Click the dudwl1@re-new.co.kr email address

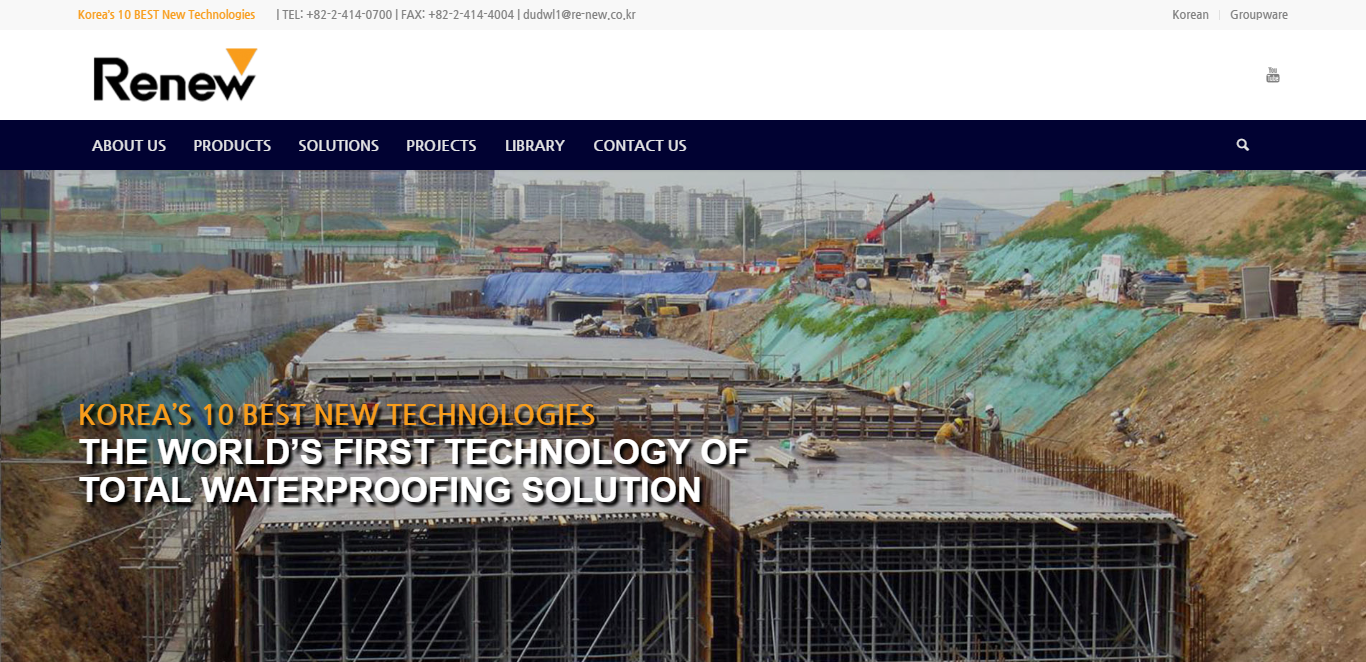[x=580, y=15]
